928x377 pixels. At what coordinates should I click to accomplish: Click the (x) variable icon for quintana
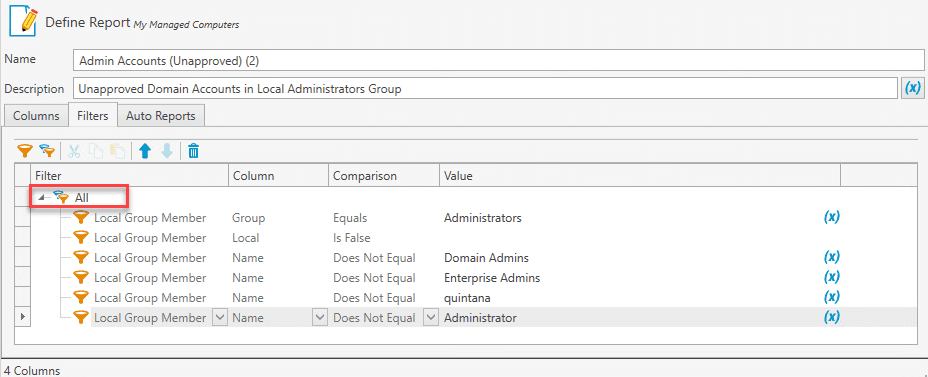(x=832, y=297)
